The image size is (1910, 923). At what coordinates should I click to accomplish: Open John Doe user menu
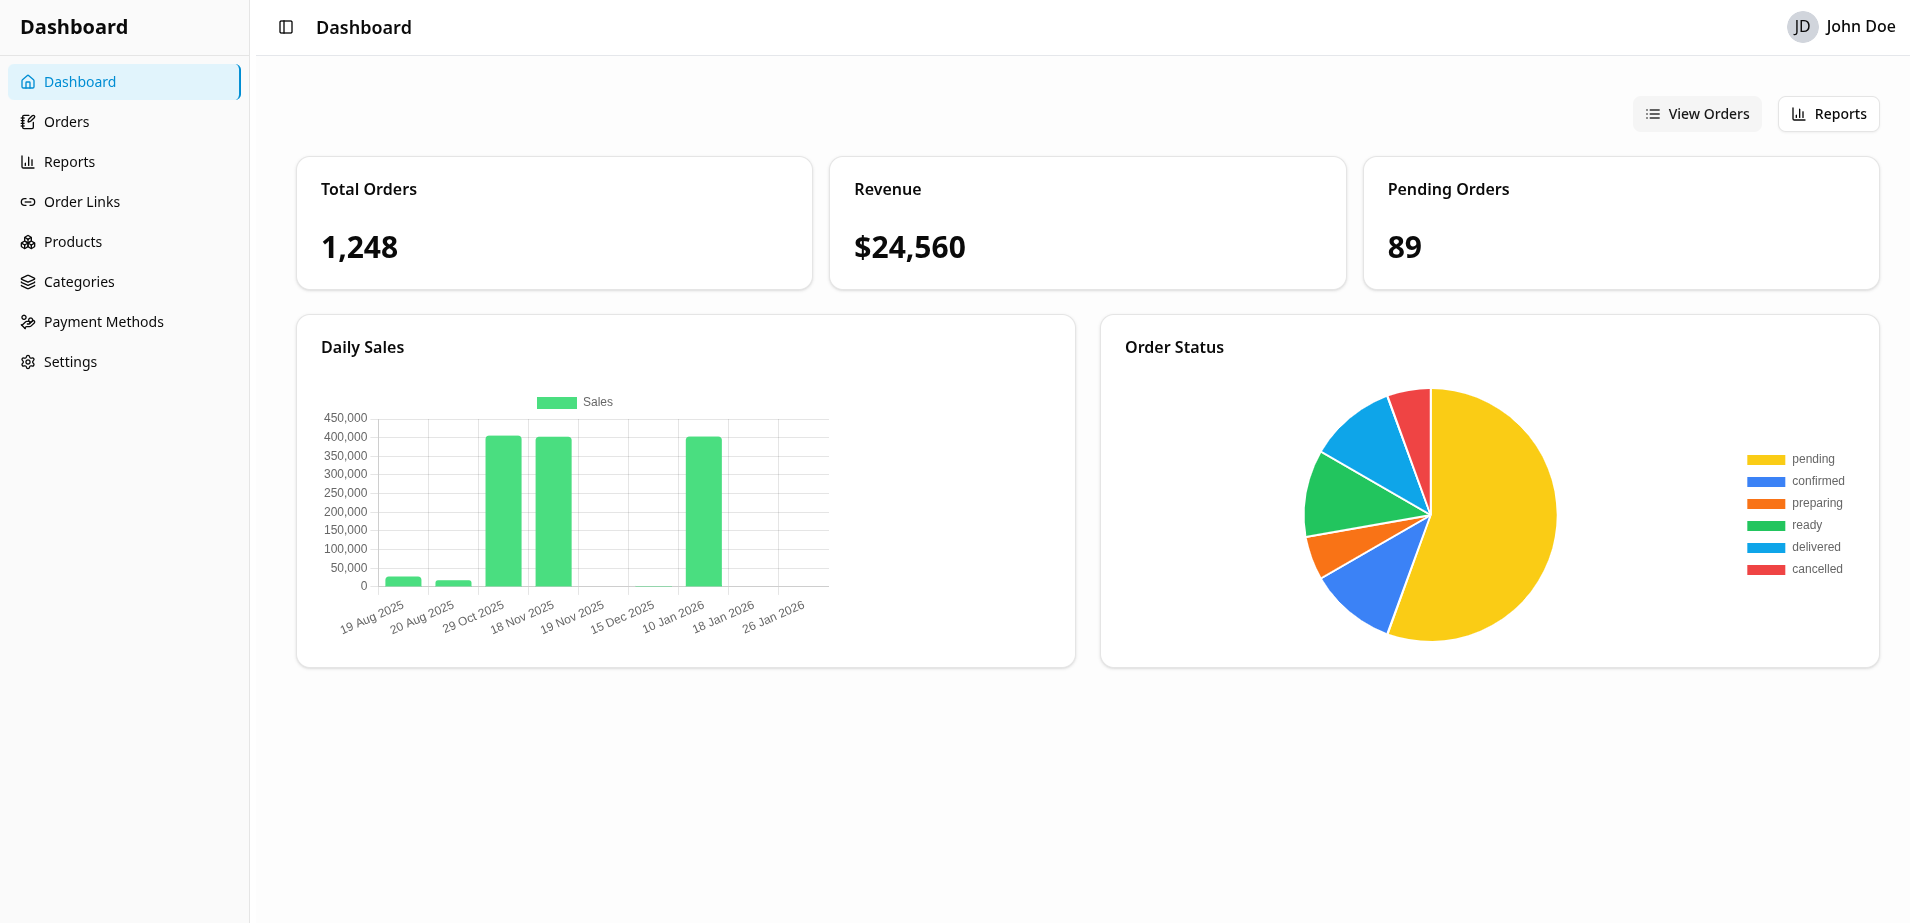pos(1859,27)
